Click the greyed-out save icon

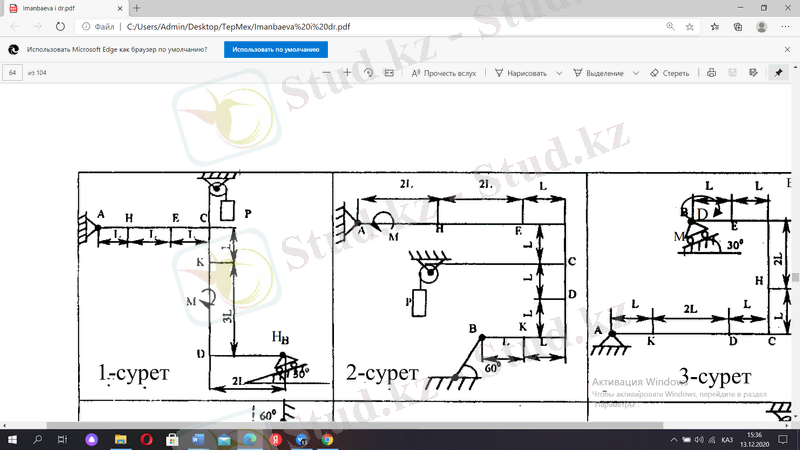pyautogui.click(x=733, y=73)
